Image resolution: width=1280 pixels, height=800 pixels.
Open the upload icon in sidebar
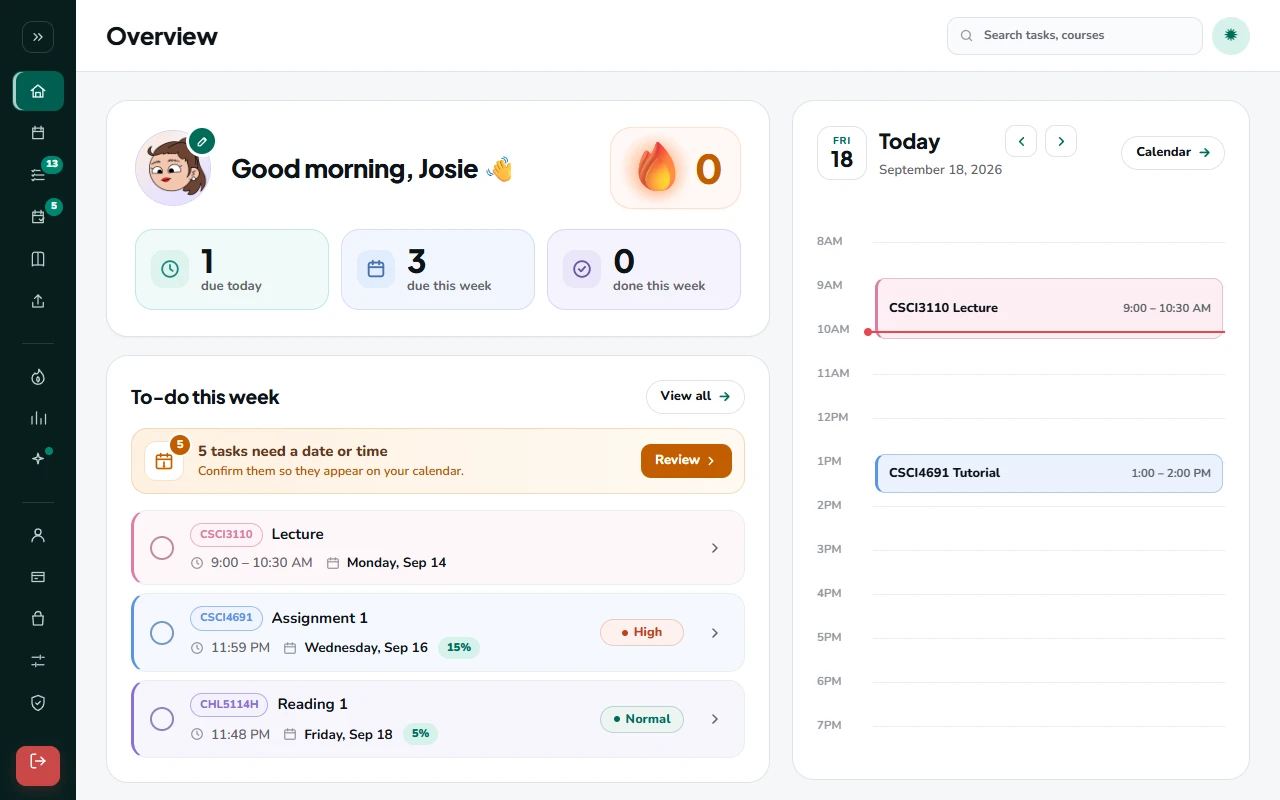point(38,301)
